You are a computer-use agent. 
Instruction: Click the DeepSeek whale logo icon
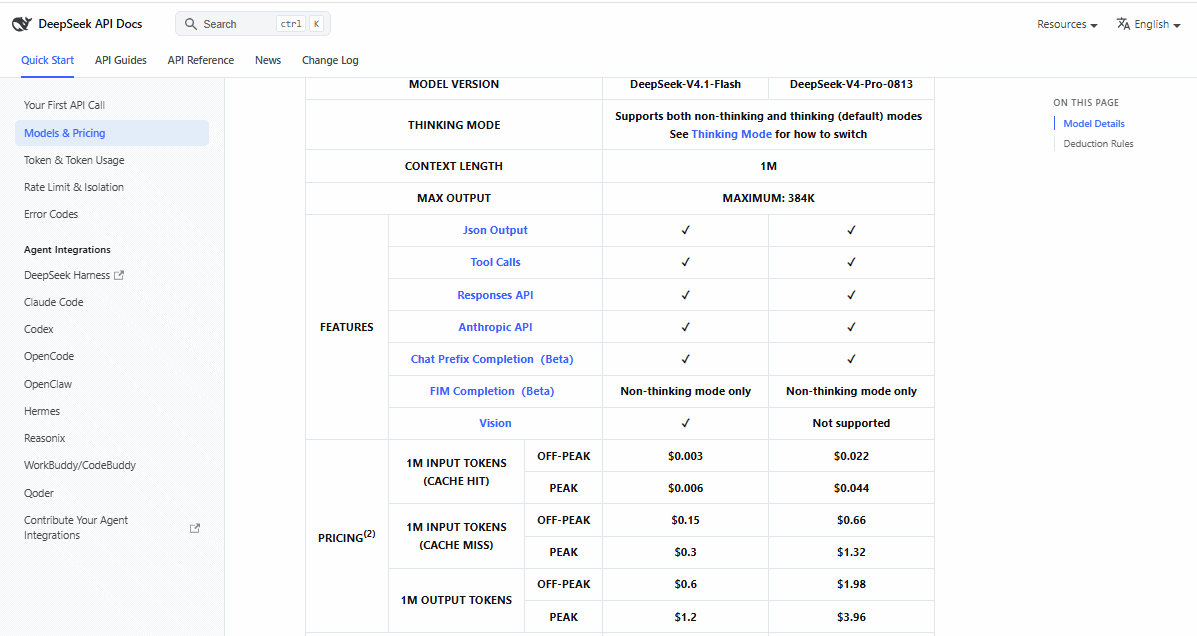click(x=21, y=24)
